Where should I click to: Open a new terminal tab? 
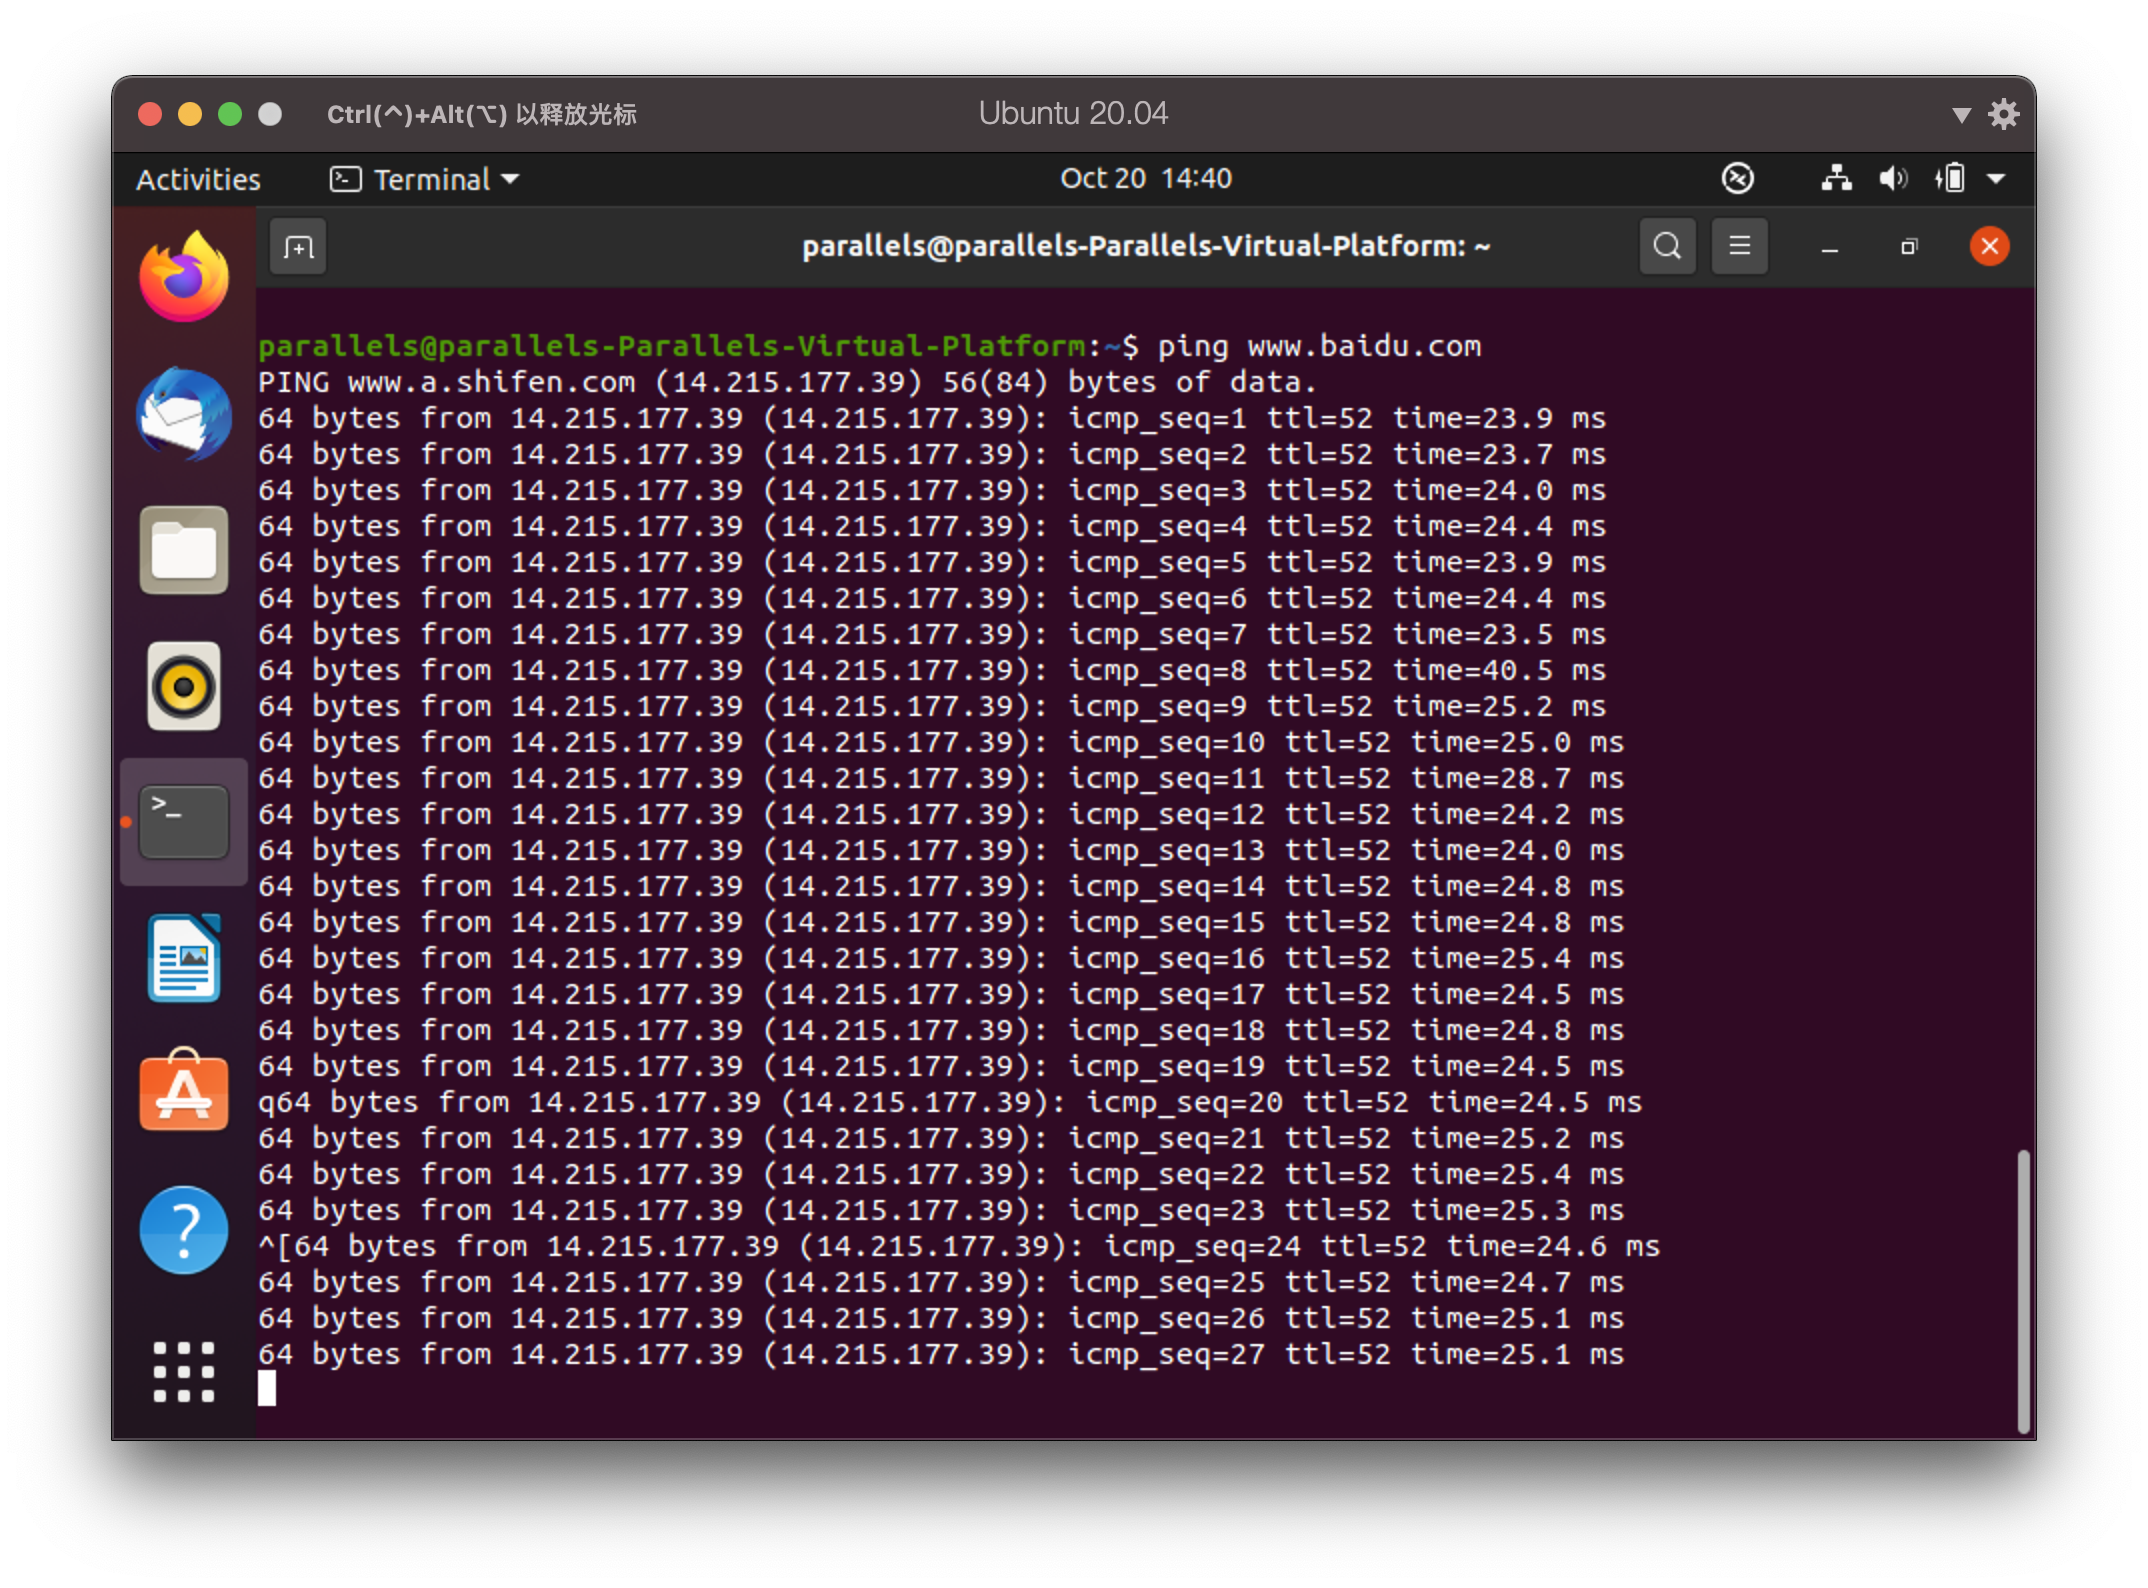tap(298, 247)
